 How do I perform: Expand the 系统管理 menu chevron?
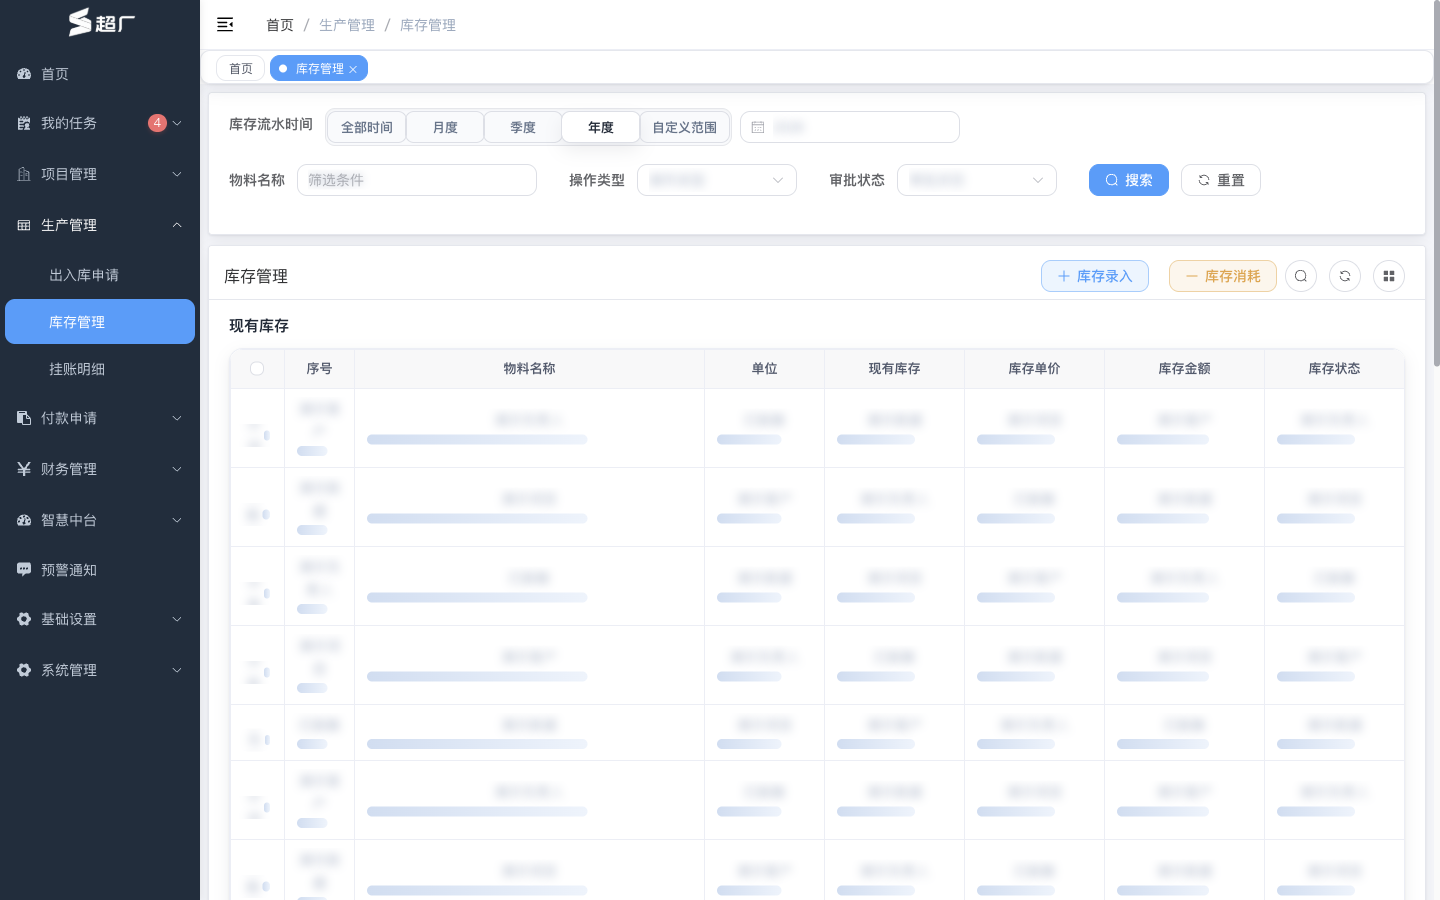click(177, 670)
